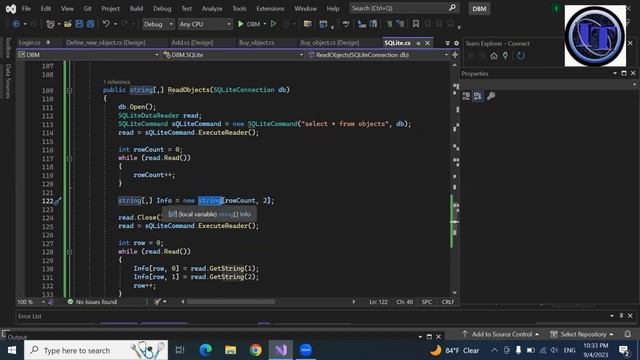This screenshot has width=640, height=360.
Task: Open the DBM.SQLite class dropdown
Action: (233, 55)
